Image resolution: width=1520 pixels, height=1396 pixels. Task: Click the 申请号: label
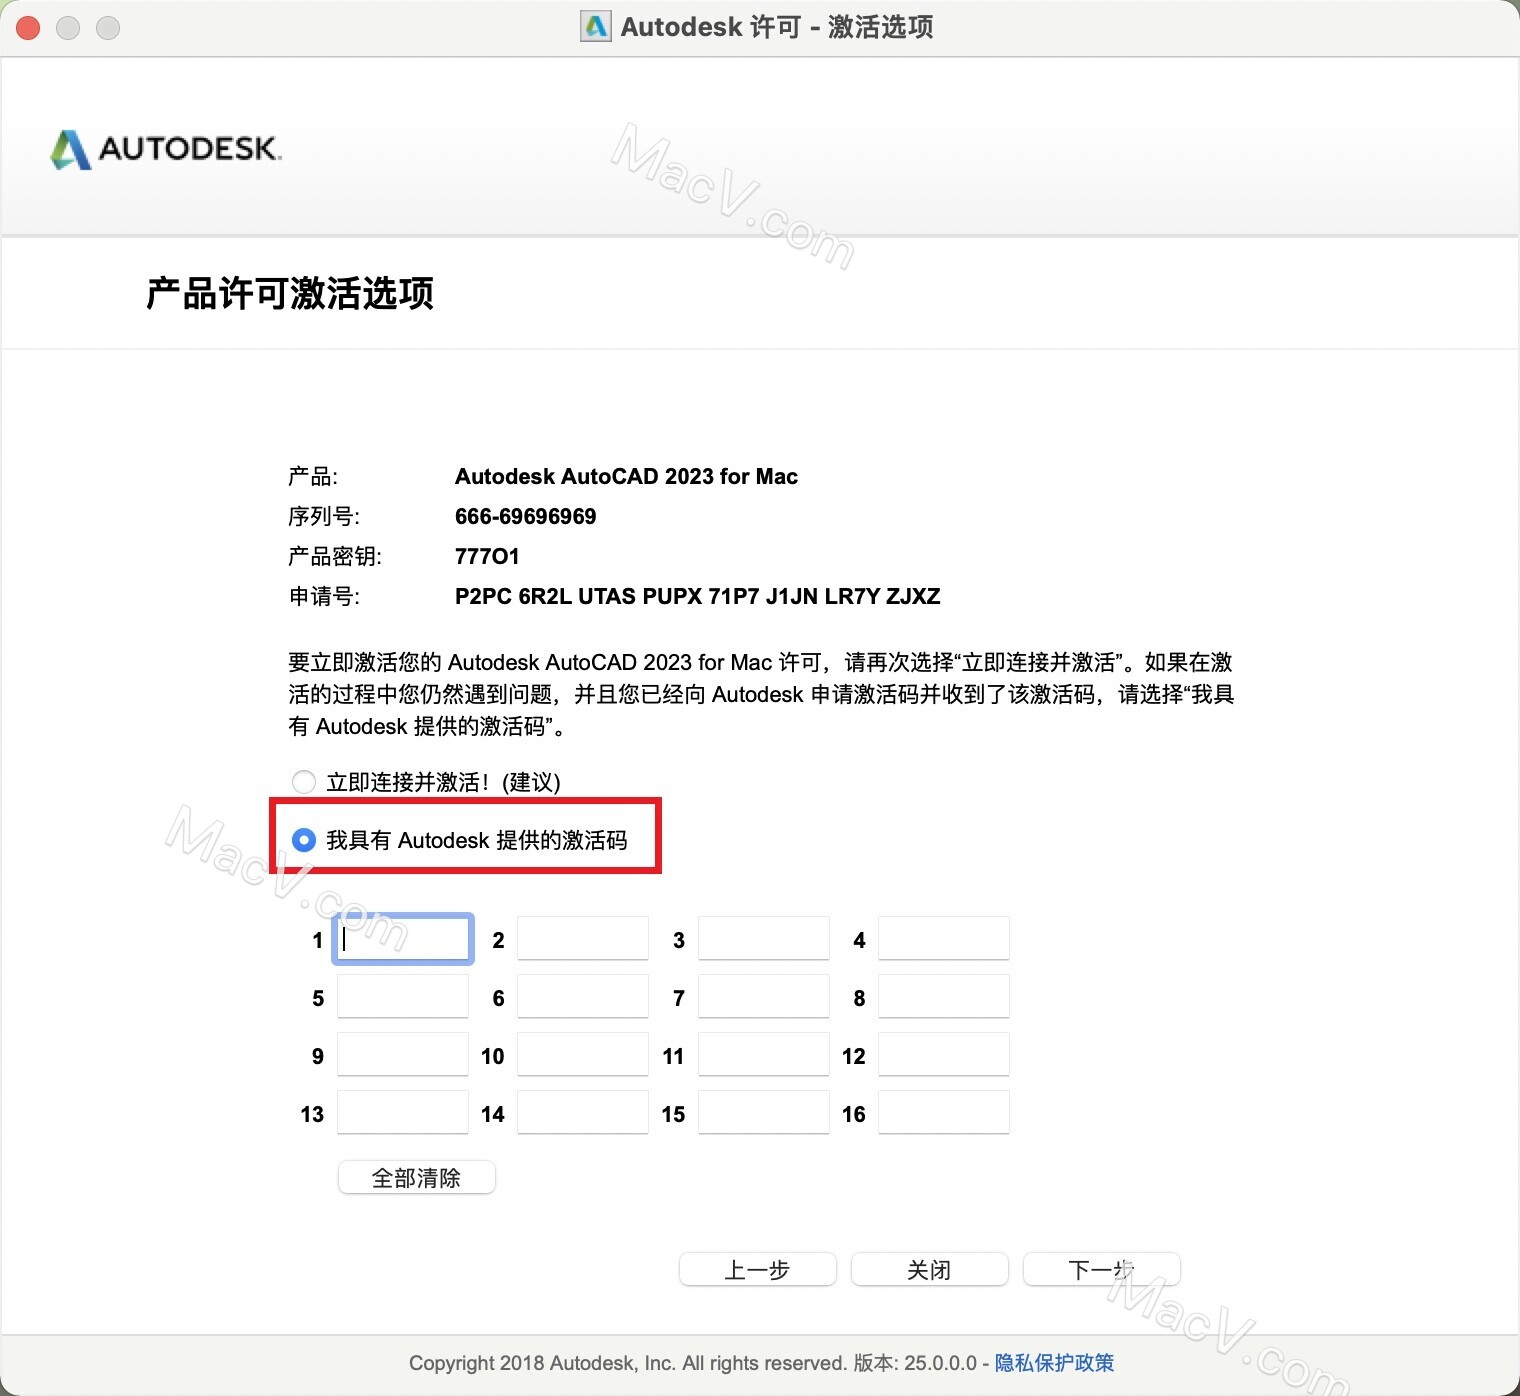tap(324, 596)
